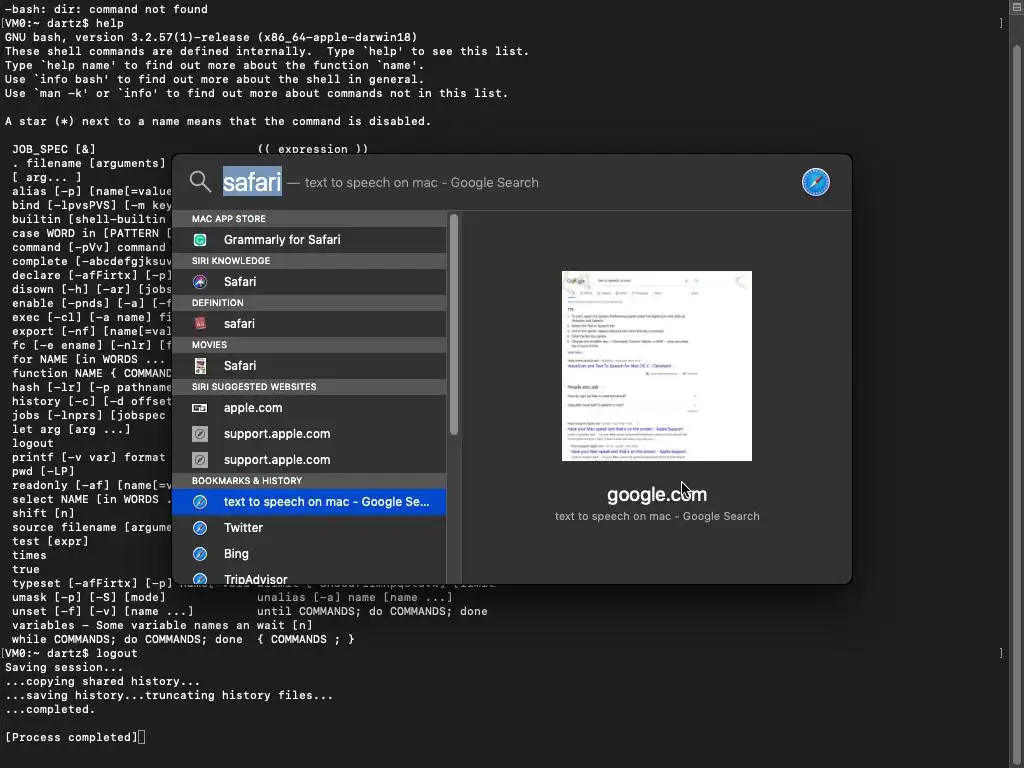This screenshot has height=768, width=1024.
Task: Click the Safari icon next to TripAdvisor
Action: tap(200, 579)
